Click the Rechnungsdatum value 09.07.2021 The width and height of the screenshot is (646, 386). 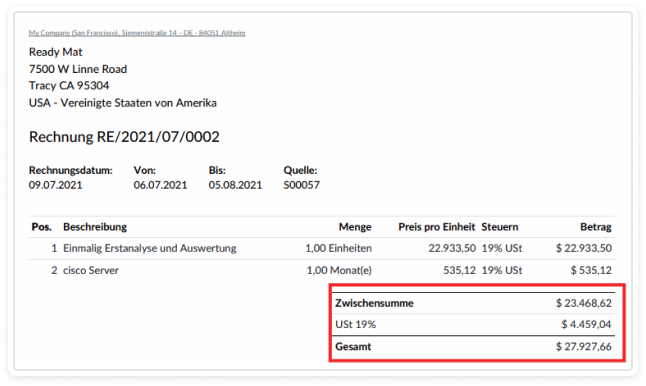[x=55, y=185]
